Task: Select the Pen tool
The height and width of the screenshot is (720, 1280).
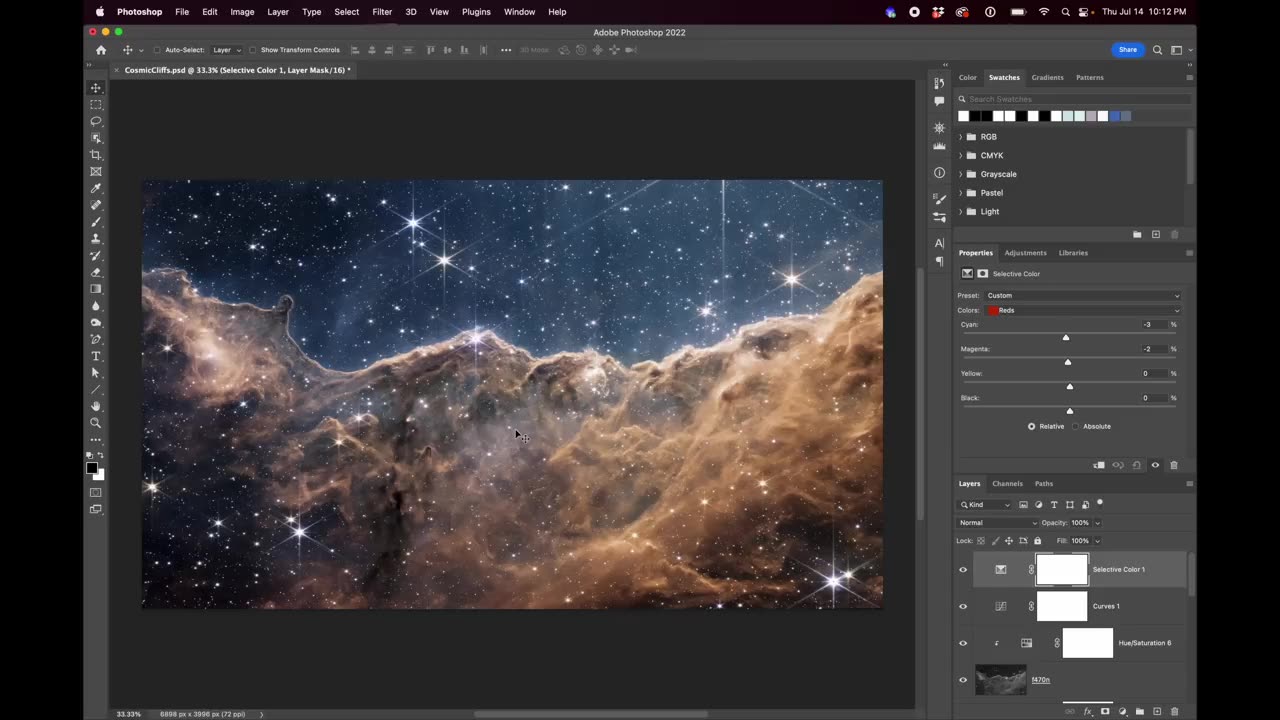Action: [96, 339]
